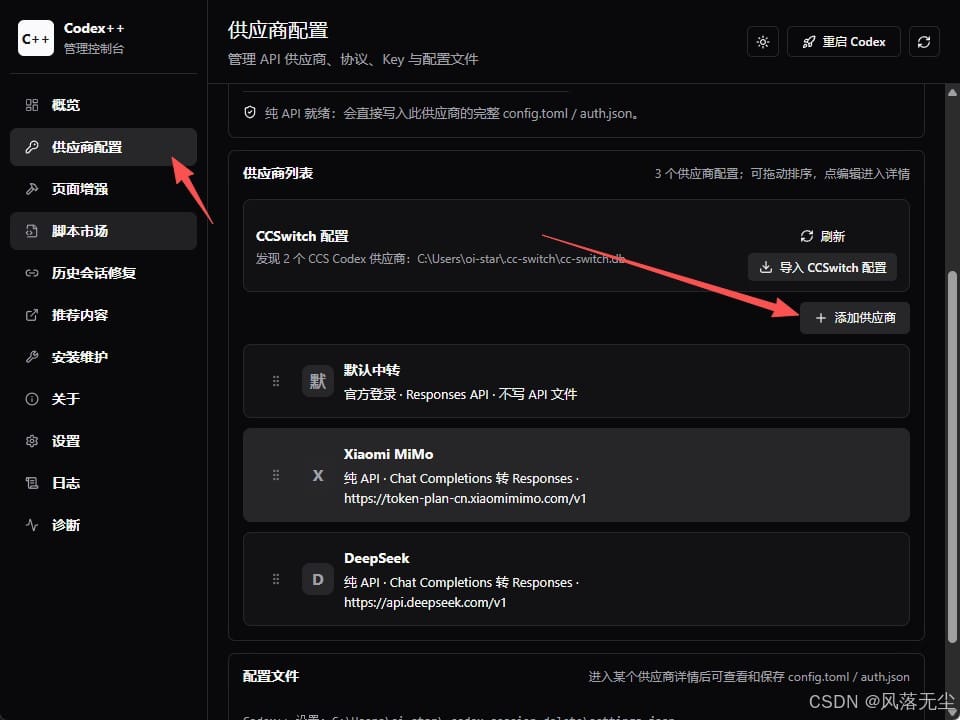Go to 脚本市场 in the sidebar

[103, 231]
